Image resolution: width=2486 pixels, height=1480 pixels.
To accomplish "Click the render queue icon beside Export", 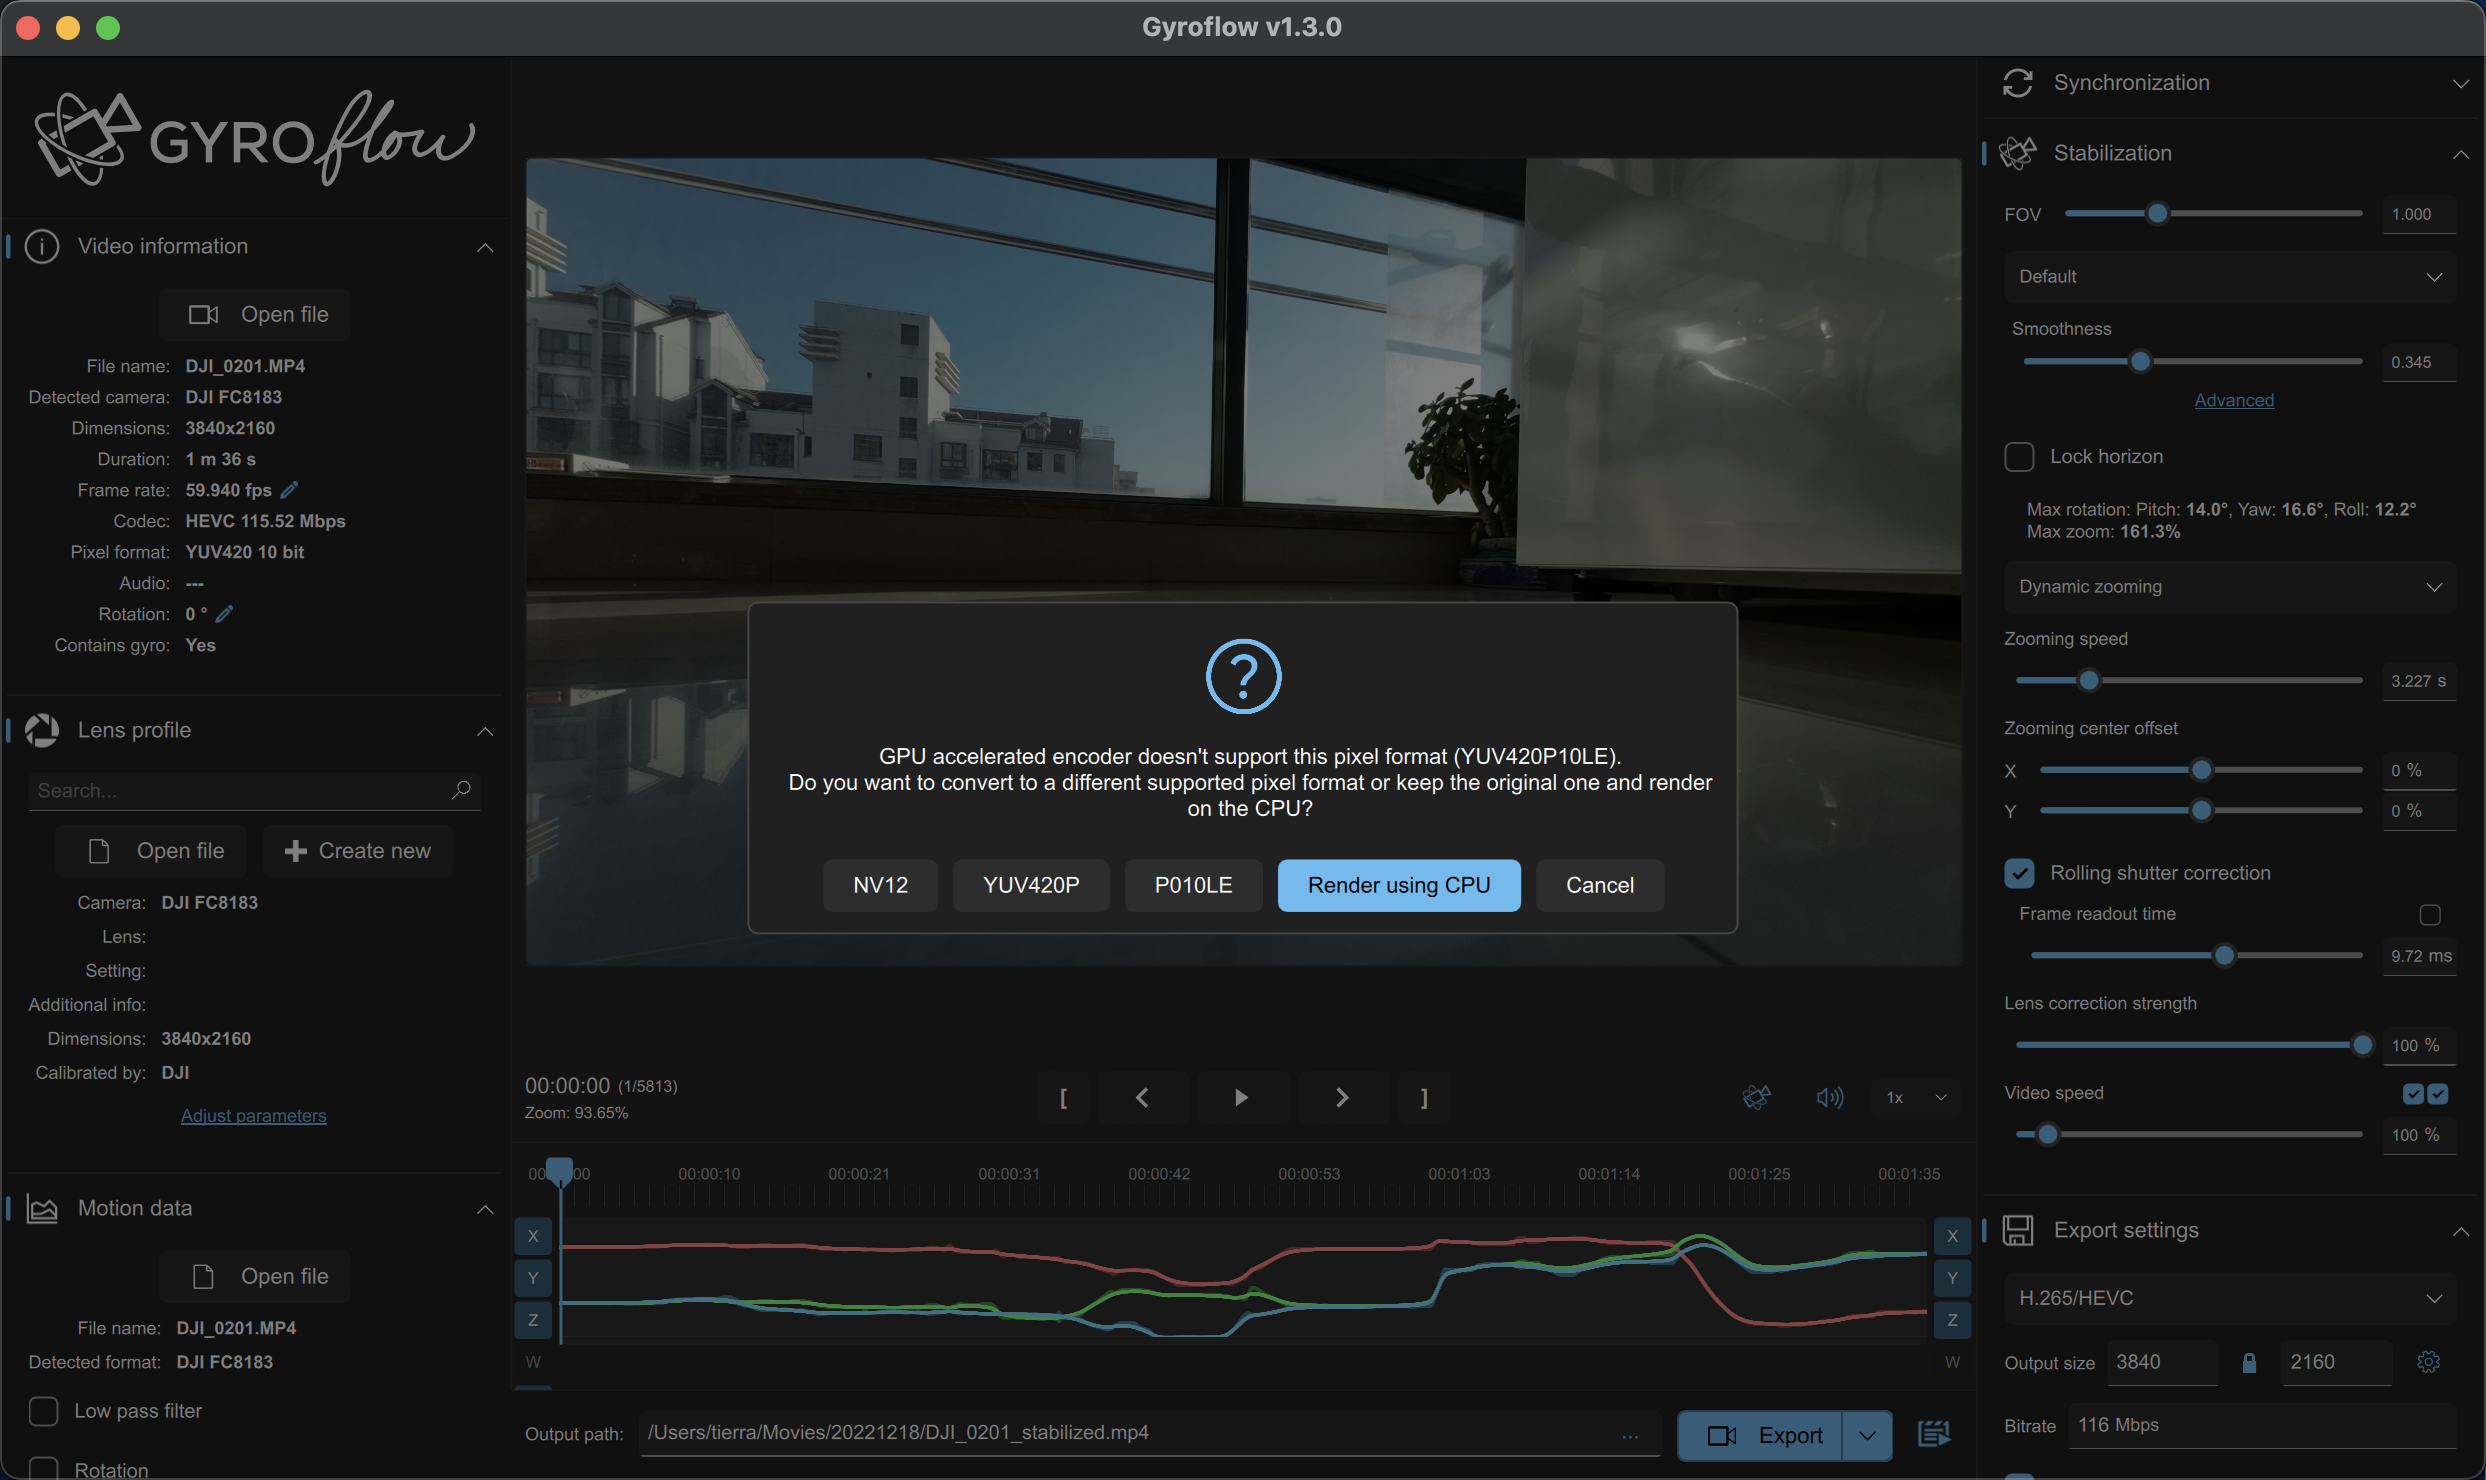I will click(x=1934, y=1434).
